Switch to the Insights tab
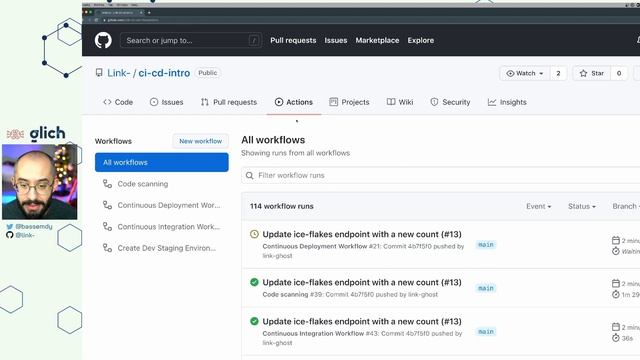The height and width of the screenshot is (360, 640). coord(507,102)
